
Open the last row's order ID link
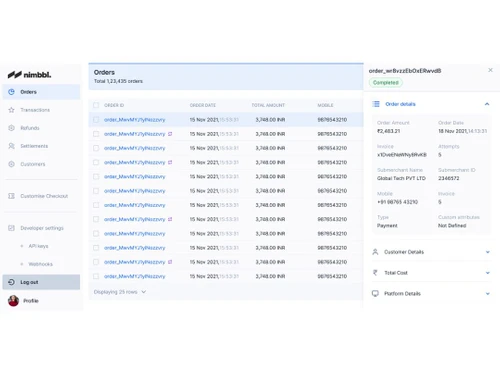tap(134, 276)
